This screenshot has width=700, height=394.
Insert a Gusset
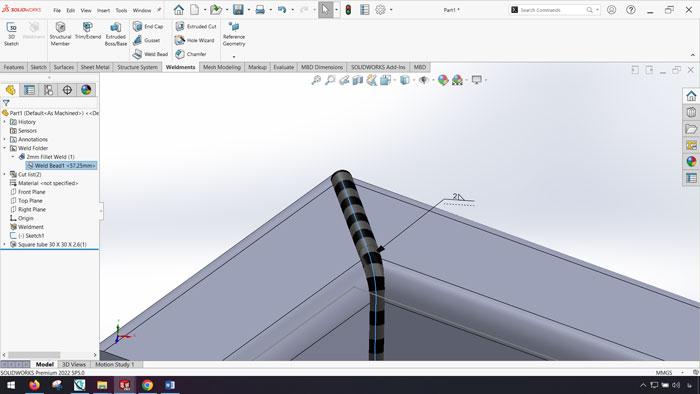pos(146,40)
